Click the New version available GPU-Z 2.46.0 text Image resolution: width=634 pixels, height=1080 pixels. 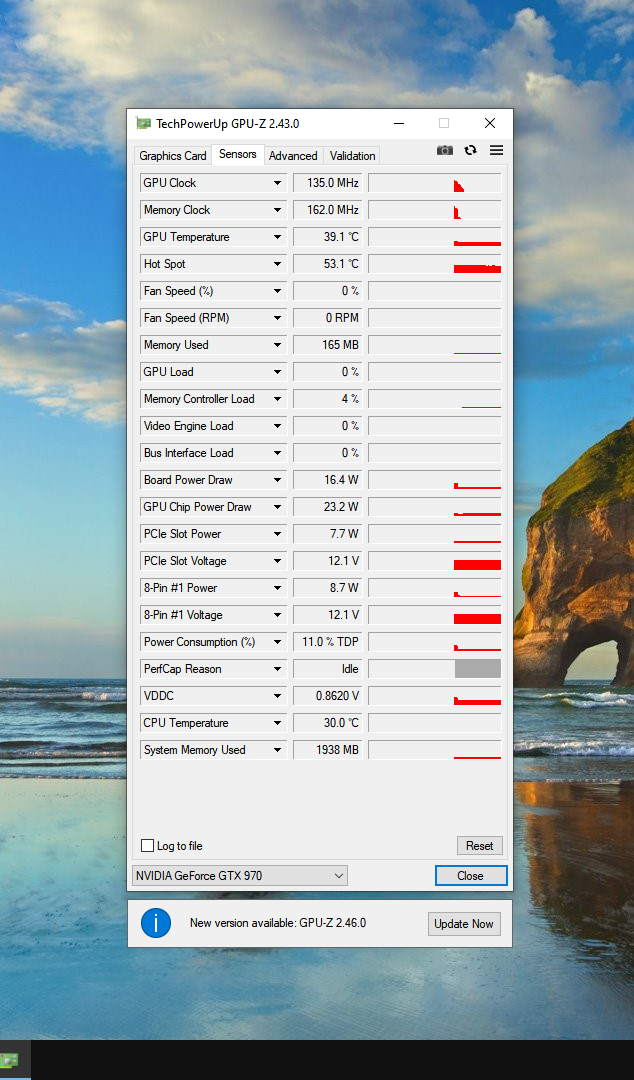278,923
